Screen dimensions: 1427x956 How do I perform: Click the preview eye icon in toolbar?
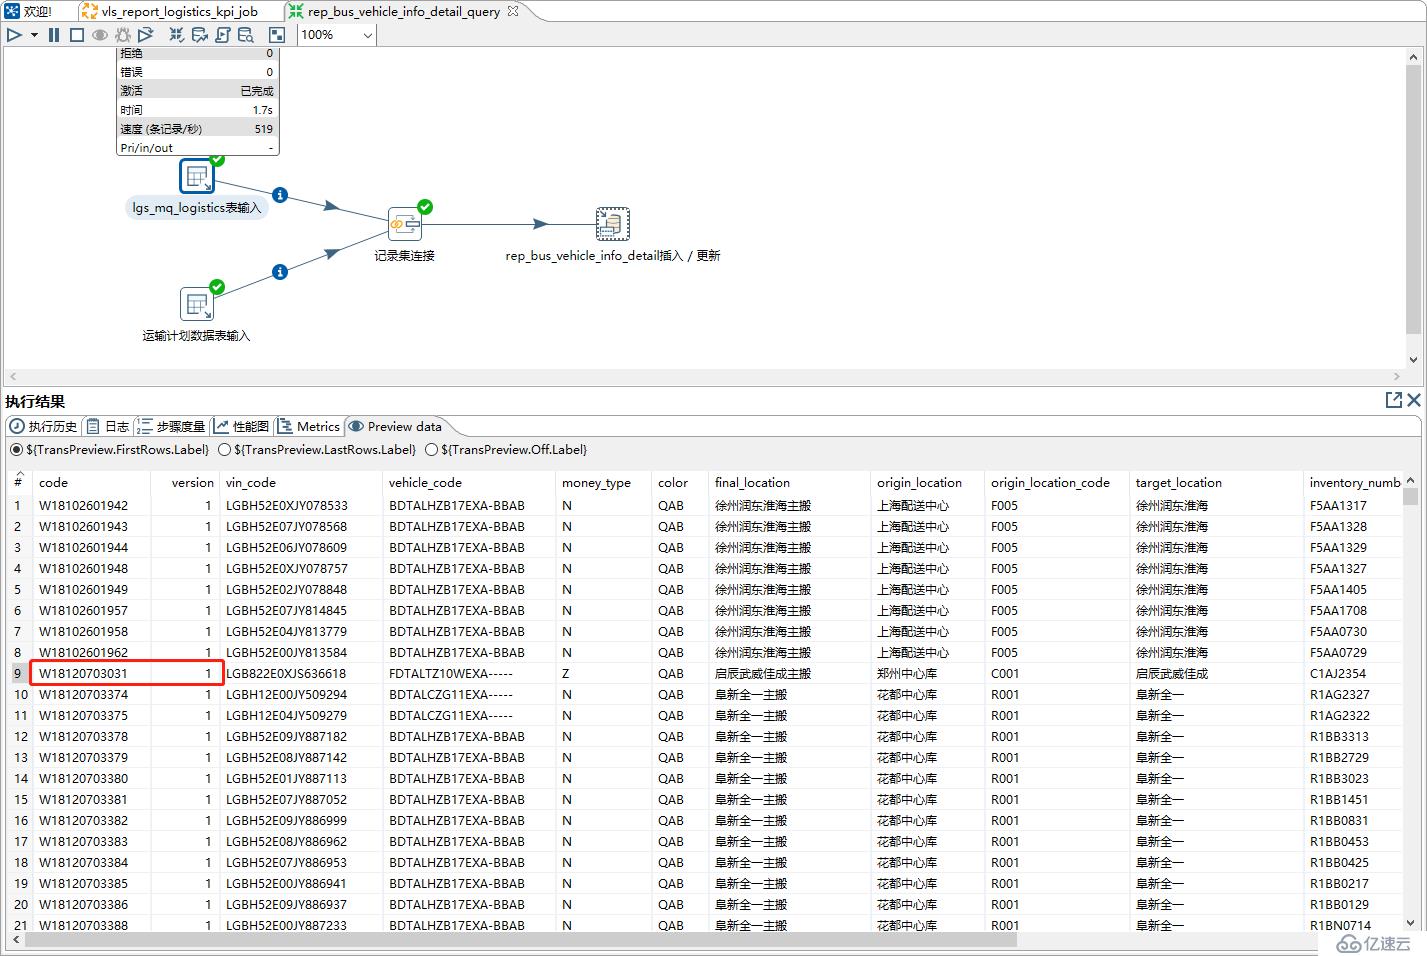(x=100, y=35)
